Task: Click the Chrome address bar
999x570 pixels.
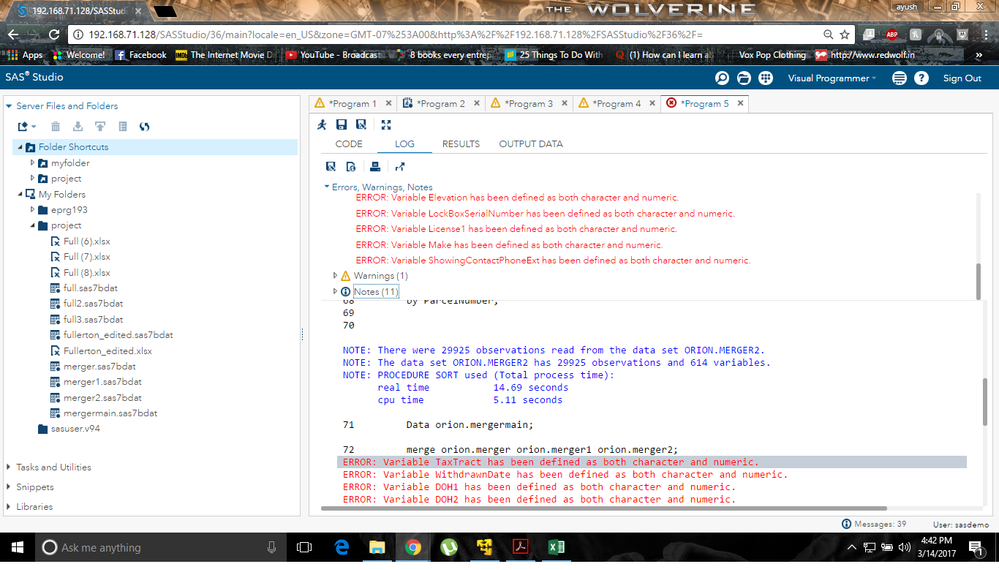Action: (444, 34)
